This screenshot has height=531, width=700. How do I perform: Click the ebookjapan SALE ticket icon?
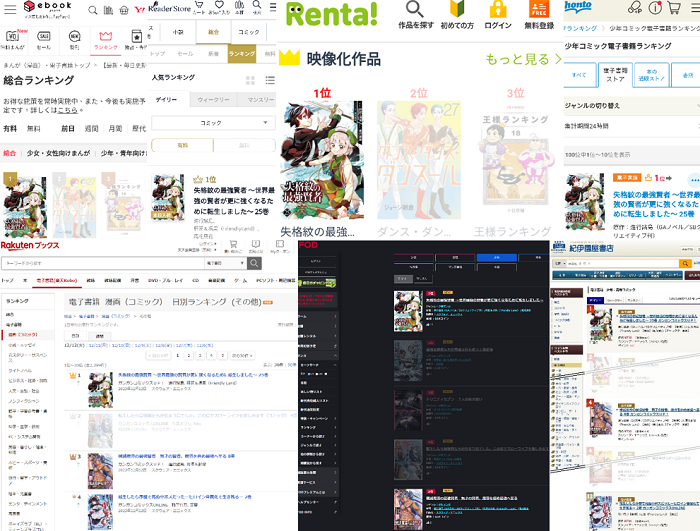coord(43,36)
